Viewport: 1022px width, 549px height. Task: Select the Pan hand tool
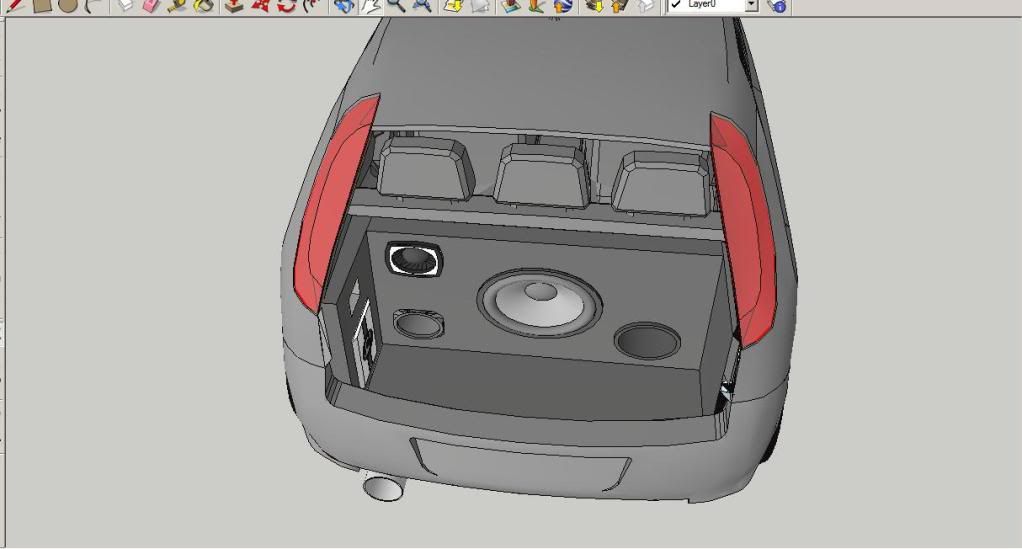pos(370,5)
